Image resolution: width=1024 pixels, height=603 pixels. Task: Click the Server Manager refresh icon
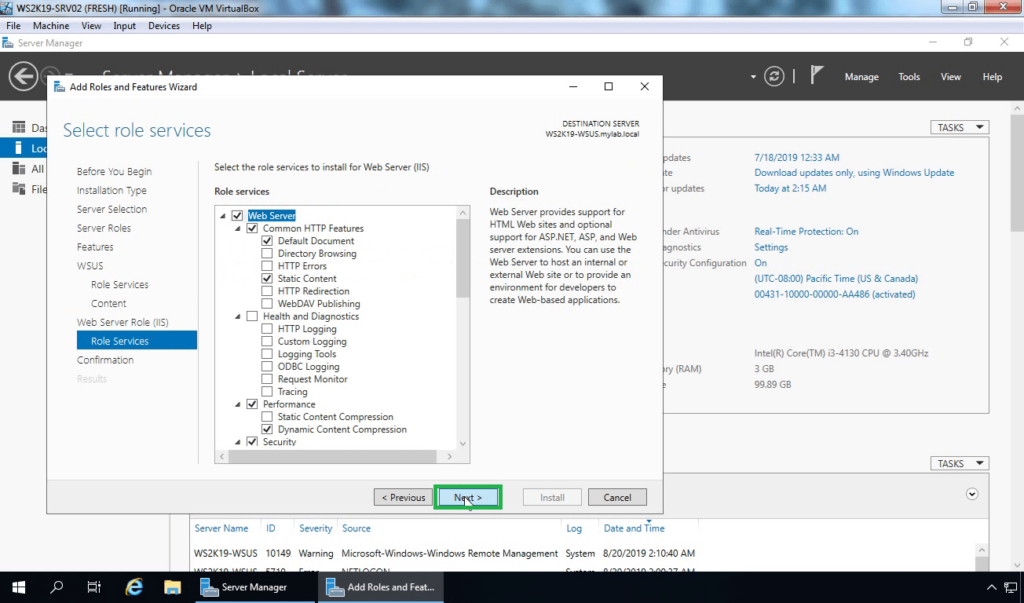coord(774,76)
